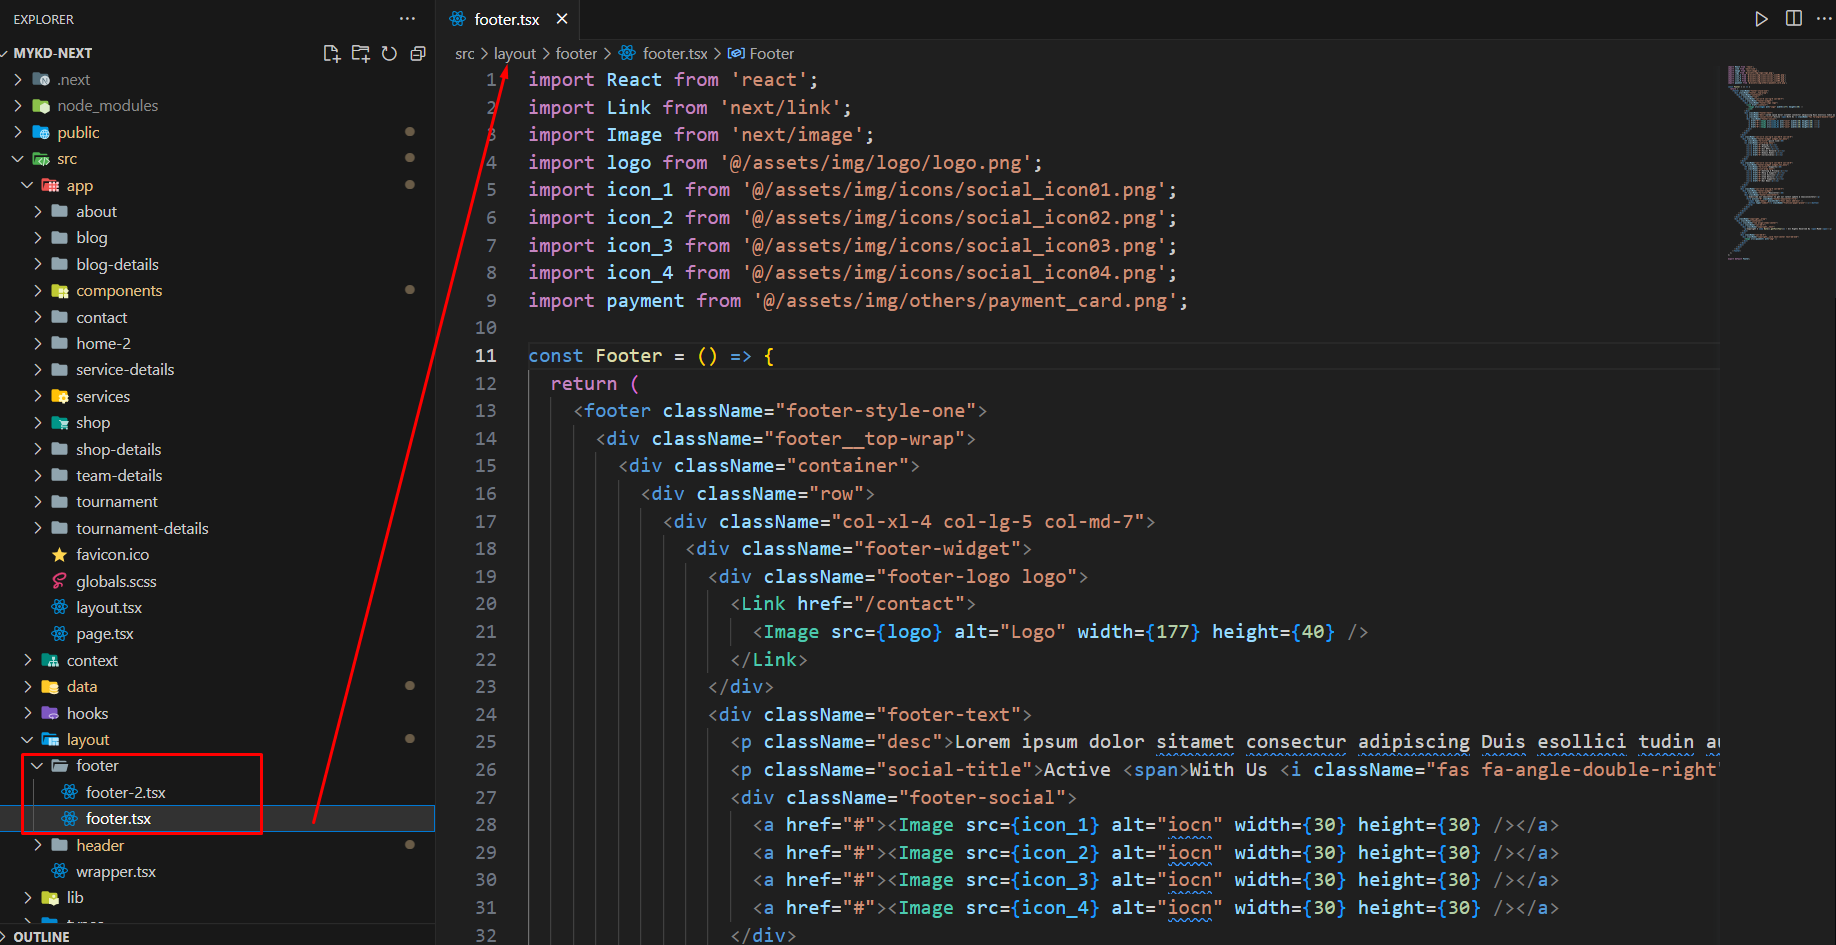Create a new folder in explorer
This screenshot has height=945, width=1836.
coord(361,53)
